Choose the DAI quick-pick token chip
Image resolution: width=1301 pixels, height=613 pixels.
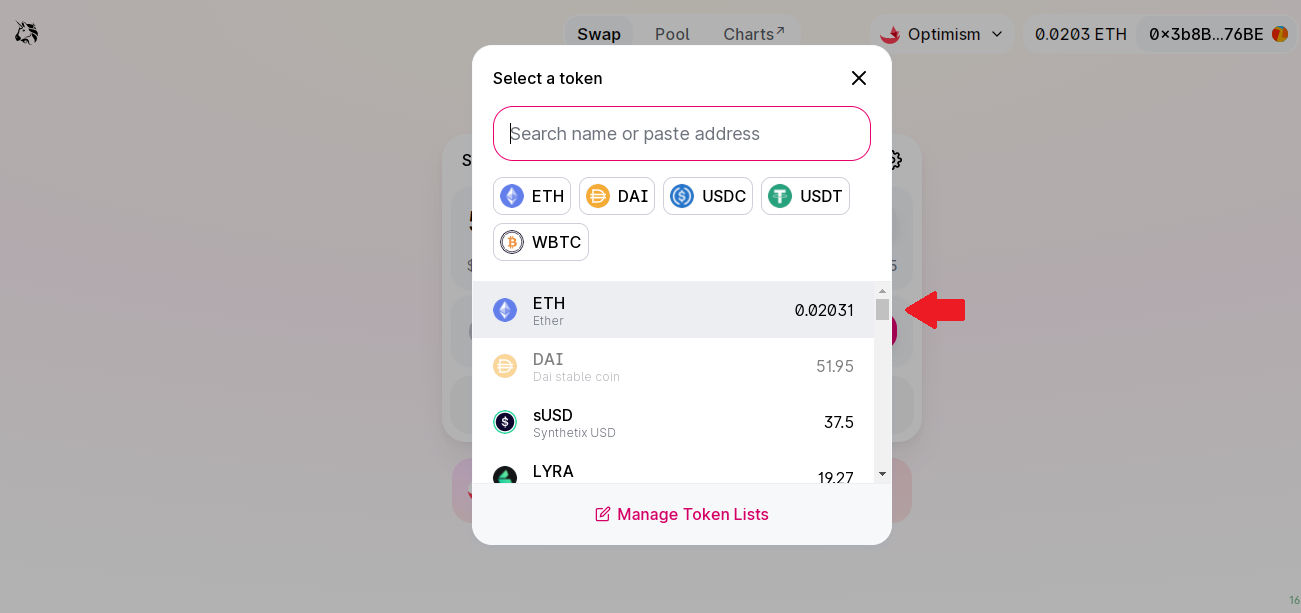coord(617,196)
